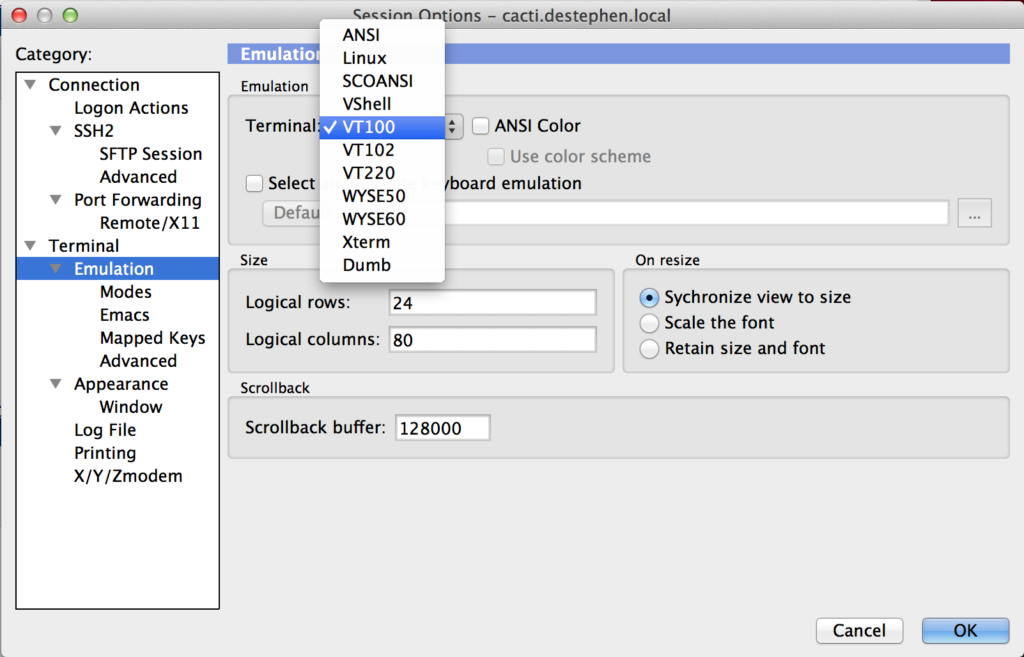Click the Logical columns field
Screen dimensions: 1024x657
click(492, 340)
